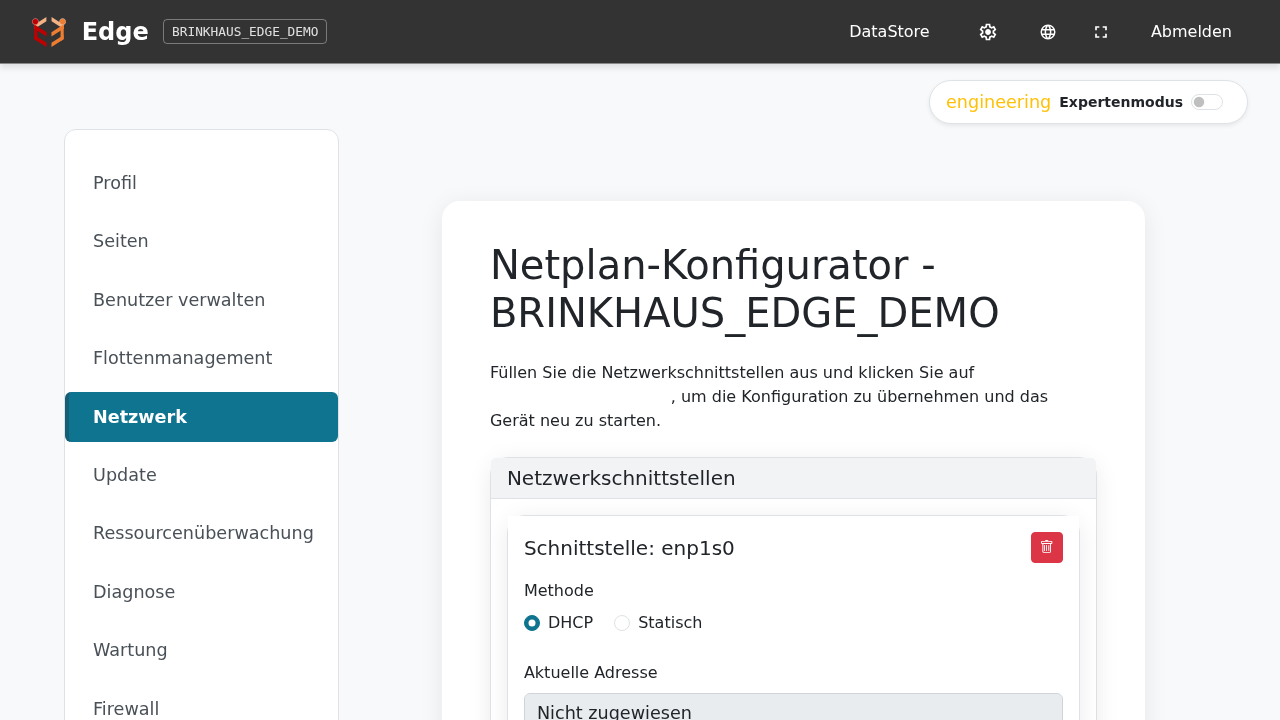The width and height of the screenshot is (1280, 720).
Task: Go to the Seiten section
Action: [202, 241]
